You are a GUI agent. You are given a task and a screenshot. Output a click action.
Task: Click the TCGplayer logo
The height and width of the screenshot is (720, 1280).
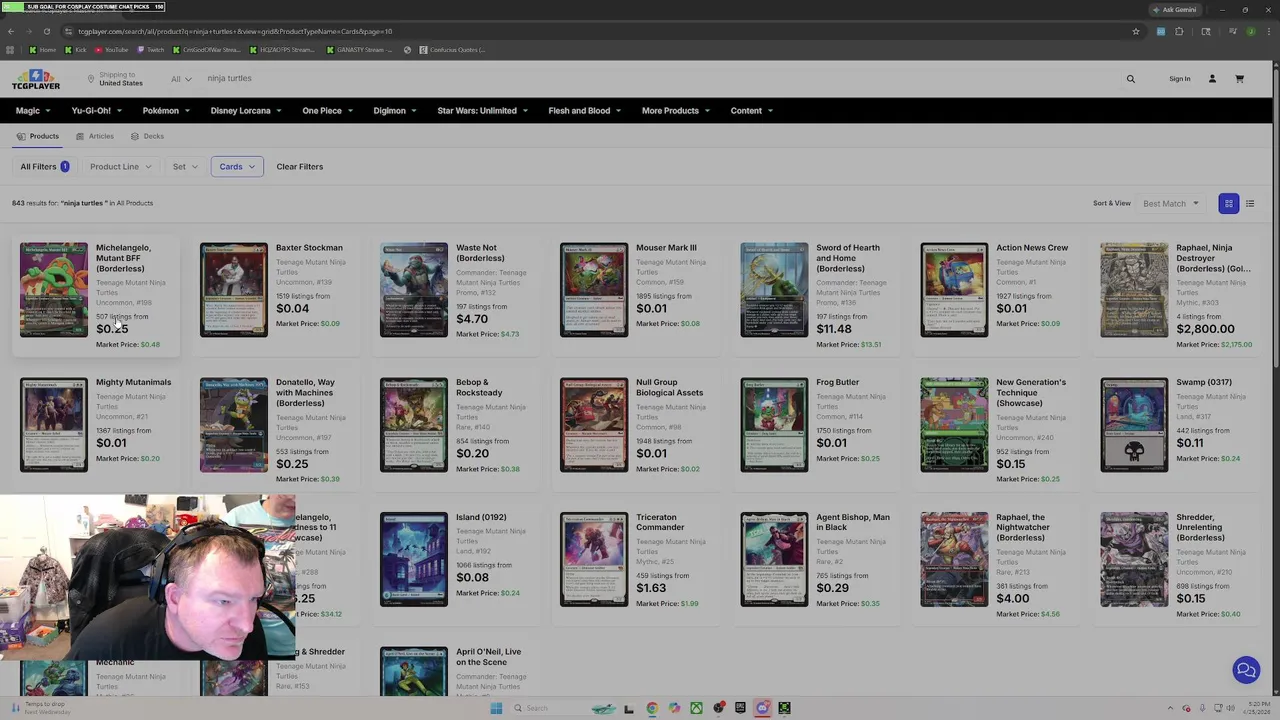36,79
